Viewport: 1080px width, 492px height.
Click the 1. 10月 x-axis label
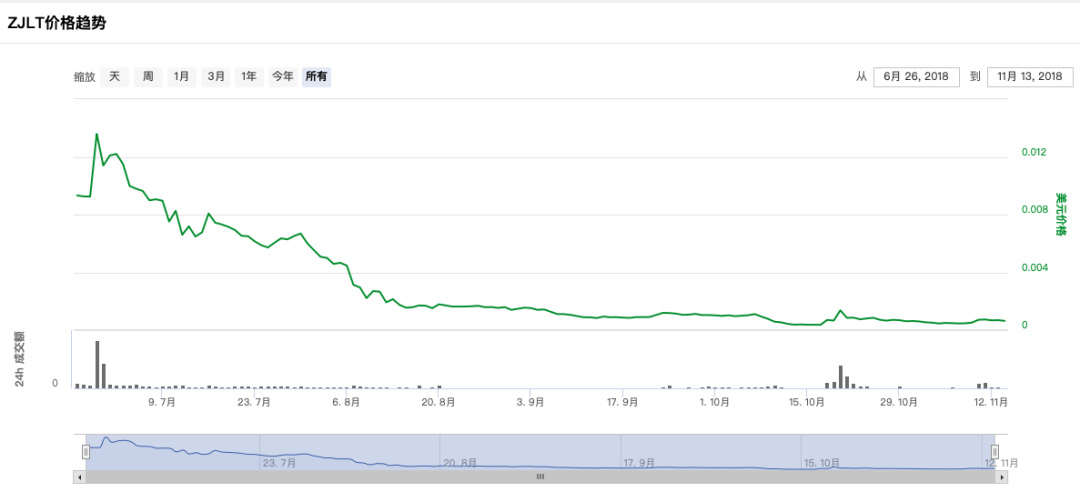(714, 401)
